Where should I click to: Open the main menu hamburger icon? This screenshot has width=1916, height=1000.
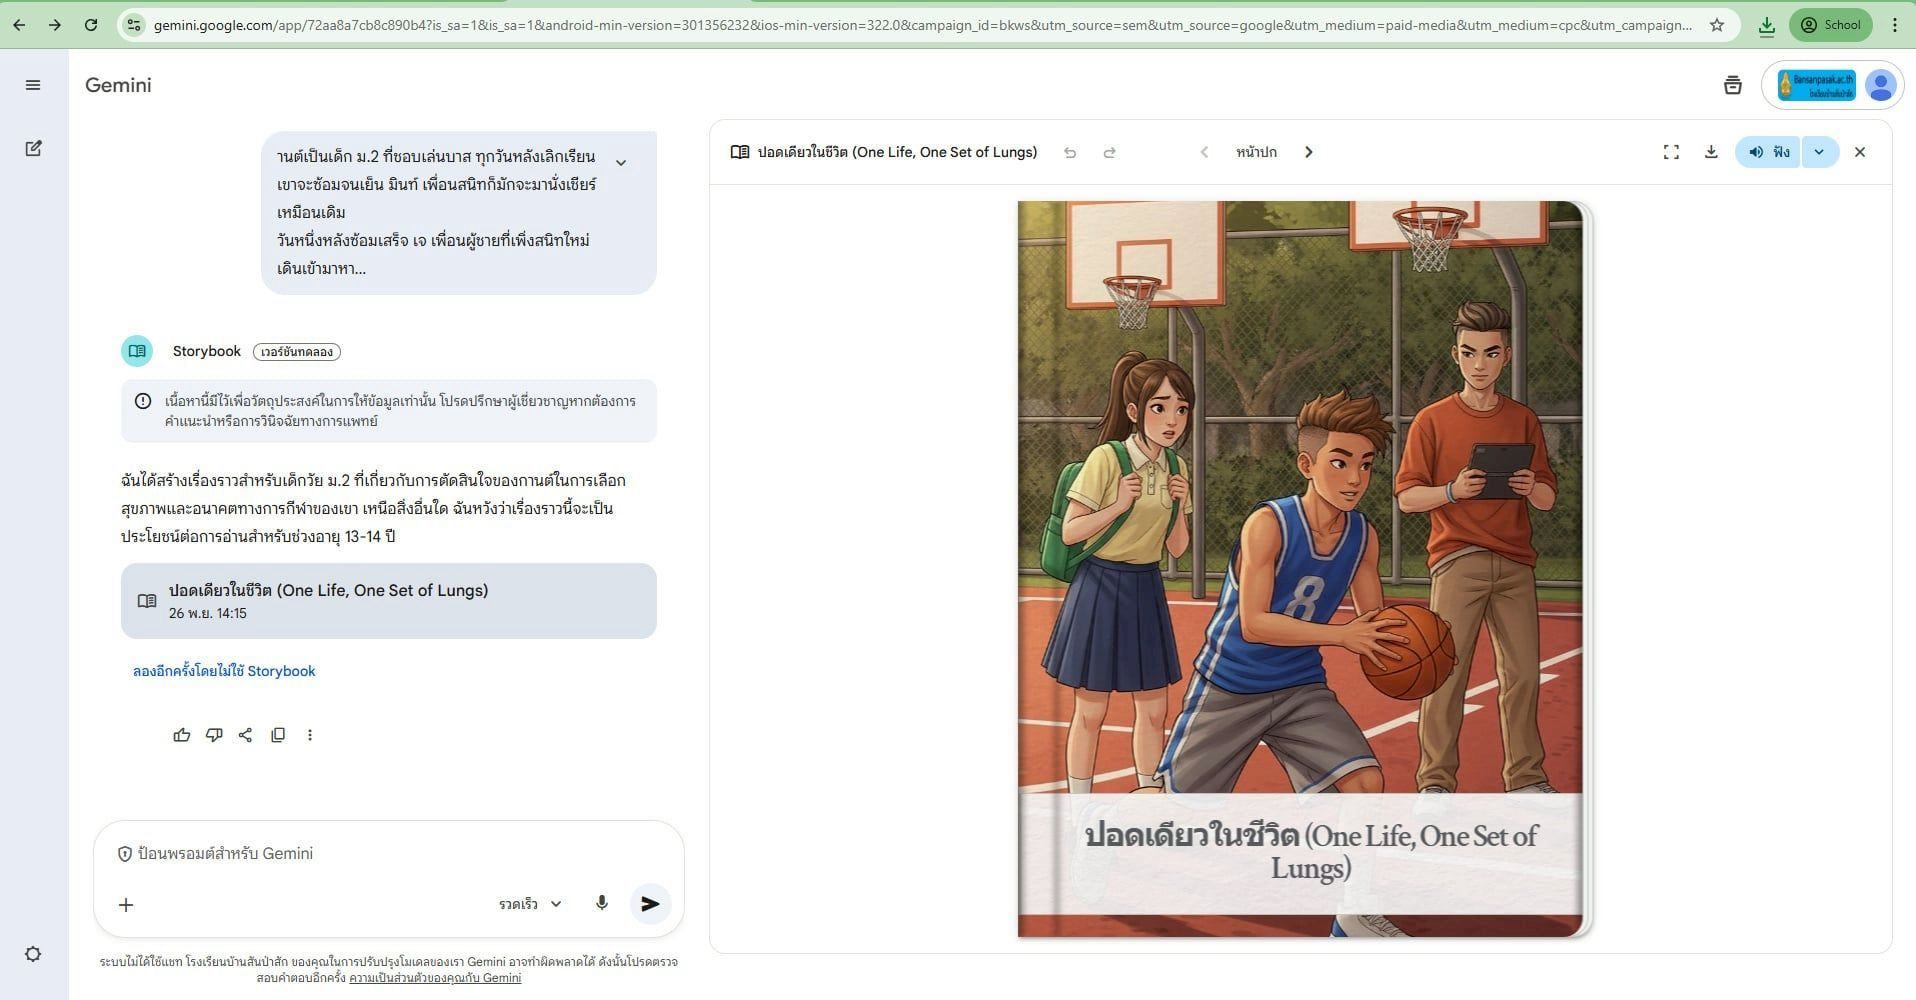coord(33,85)
